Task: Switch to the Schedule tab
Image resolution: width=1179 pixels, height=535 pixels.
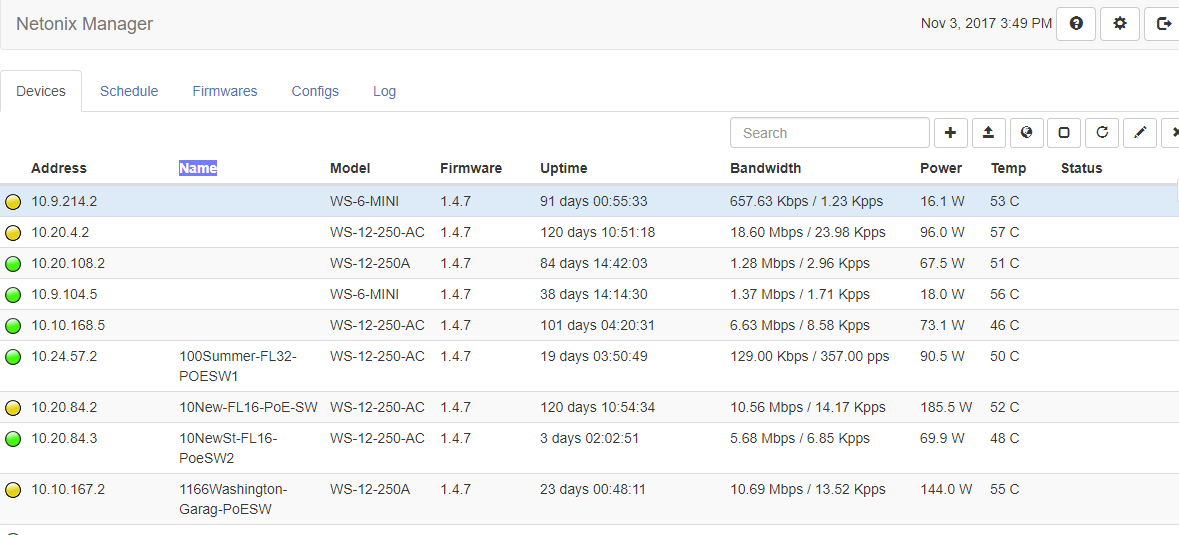Action: [x=129, y=91]
